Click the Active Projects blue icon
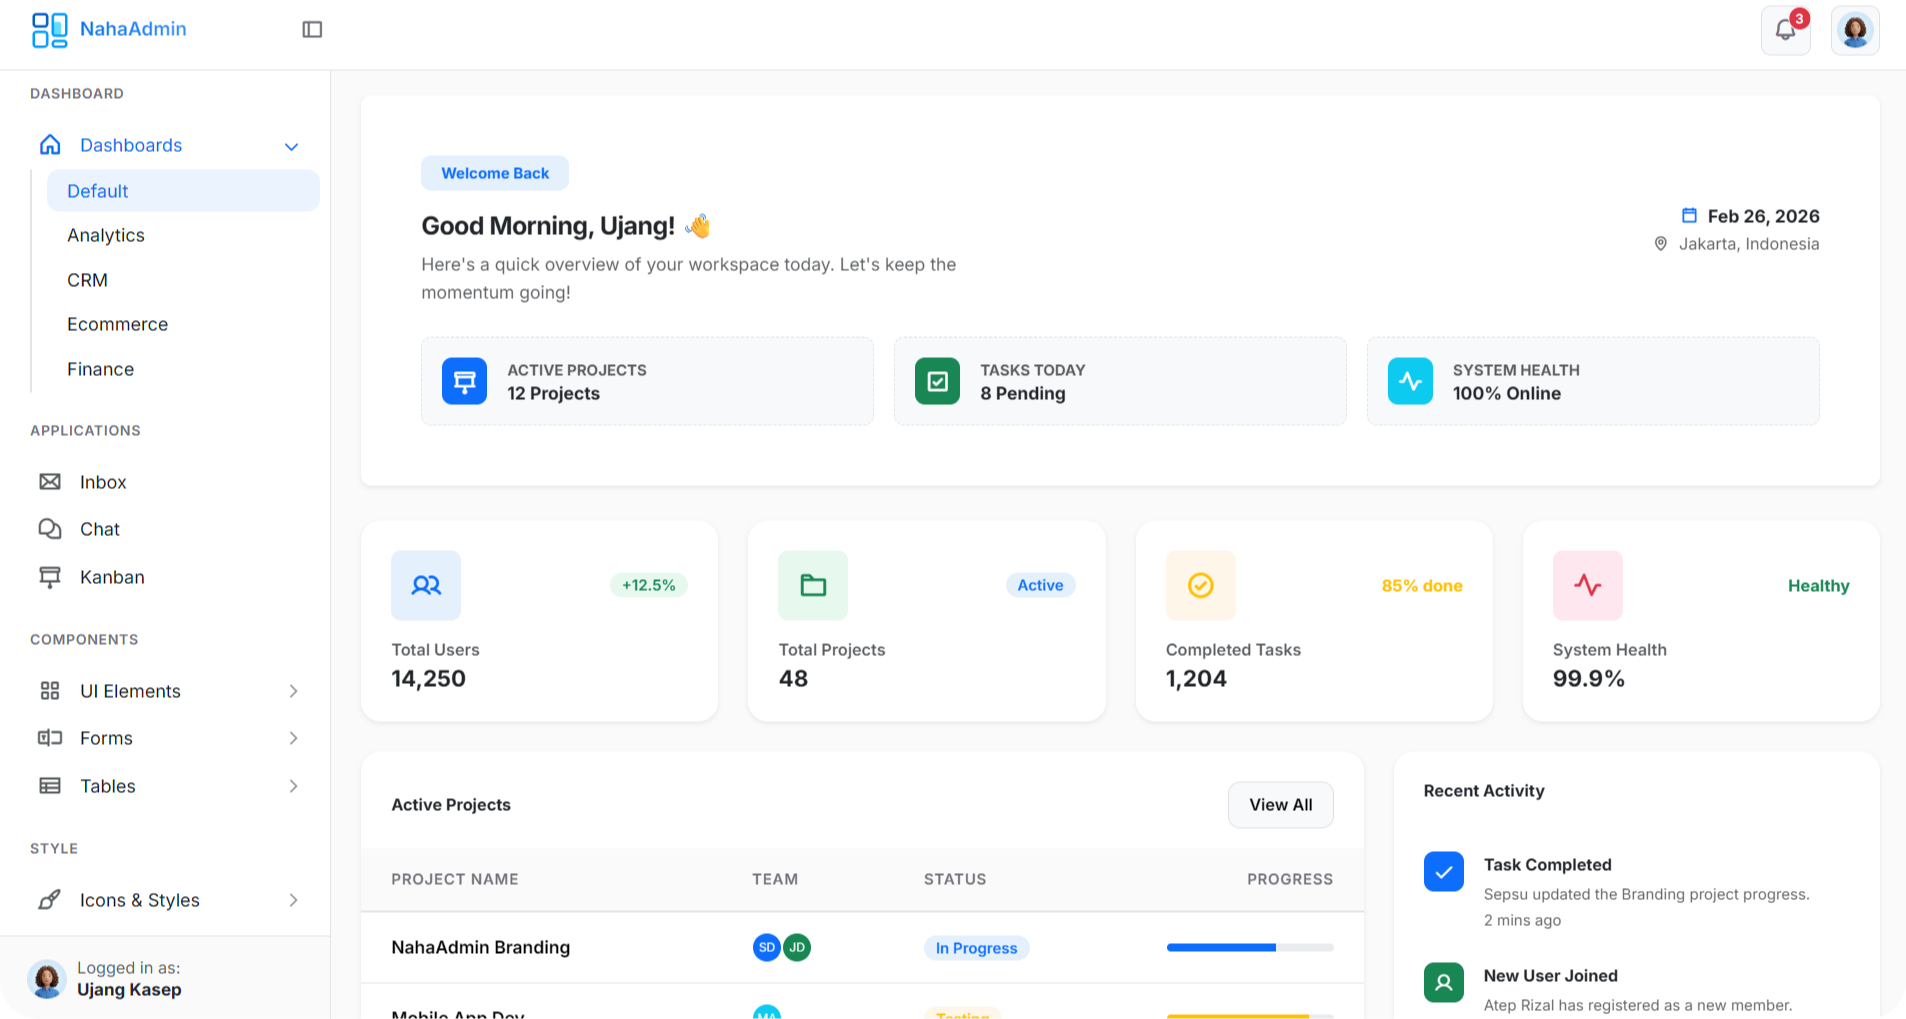The height and width of the screenshot is (1019, 1906). coord(464,381)
